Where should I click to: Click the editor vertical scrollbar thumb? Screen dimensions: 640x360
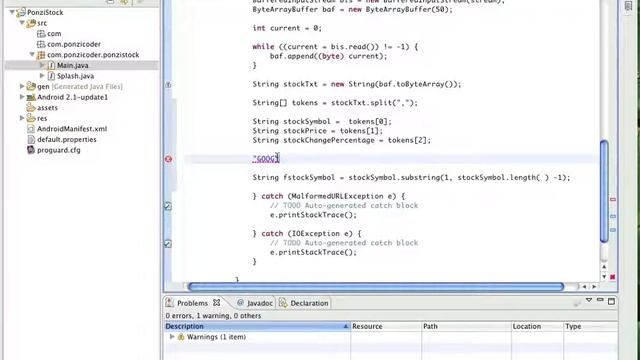pyautogui.click(x=604, y=191)
